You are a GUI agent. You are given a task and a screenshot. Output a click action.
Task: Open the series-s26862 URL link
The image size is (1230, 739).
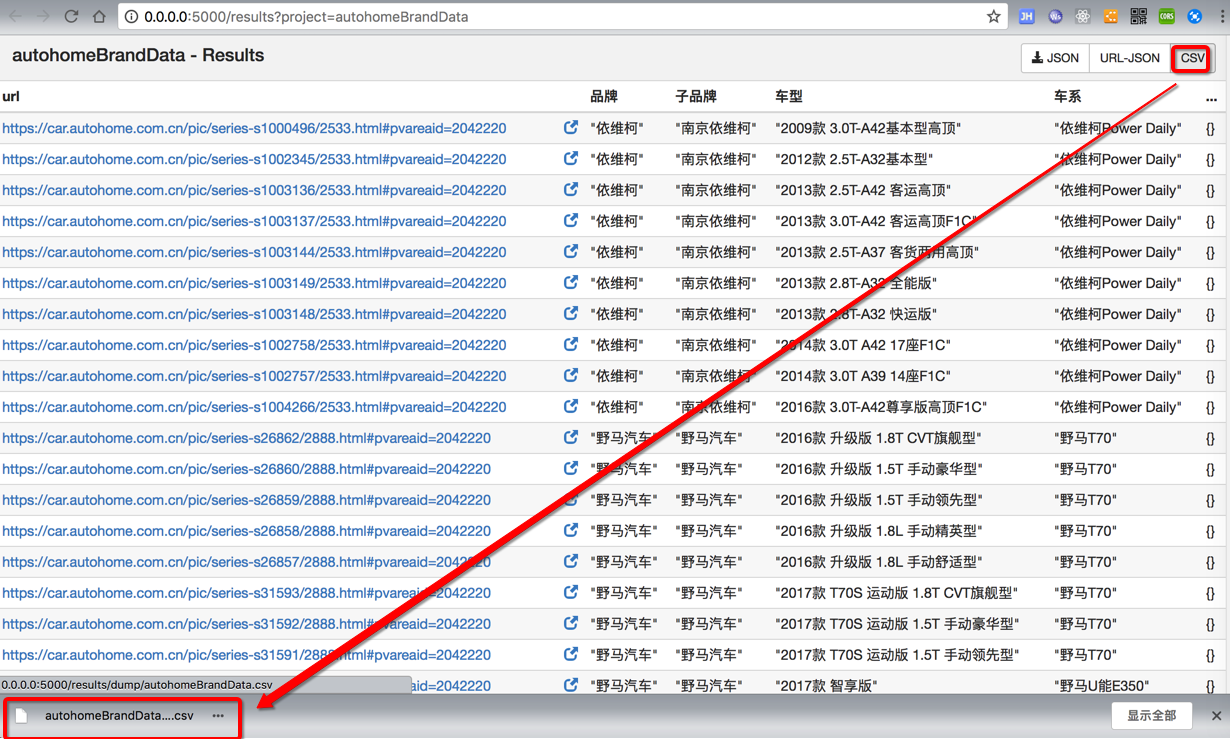click(246, 438)
